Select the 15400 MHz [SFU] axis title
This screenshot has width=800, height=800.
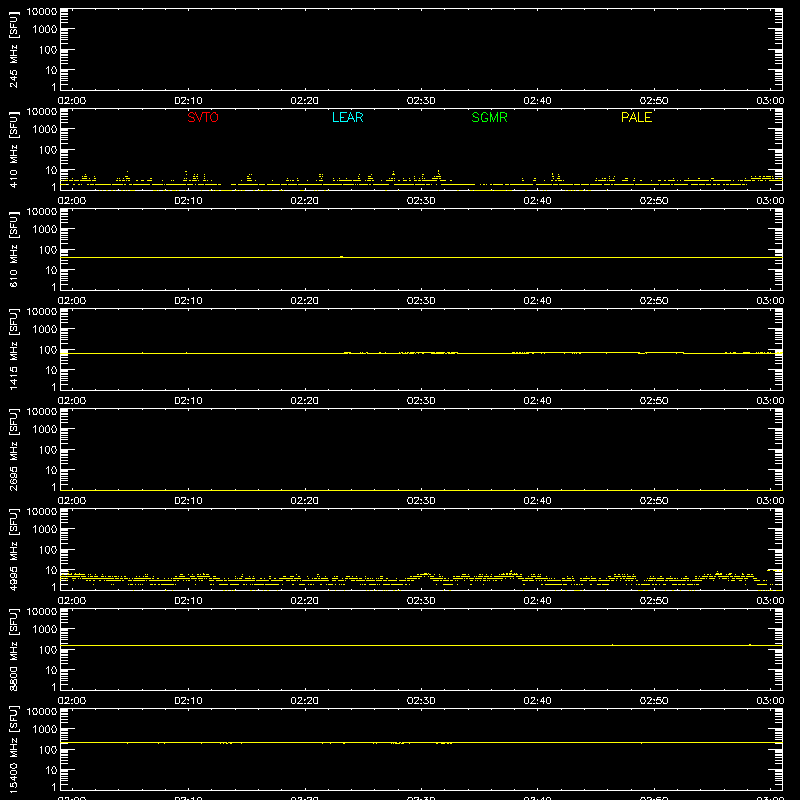(13, 748)
